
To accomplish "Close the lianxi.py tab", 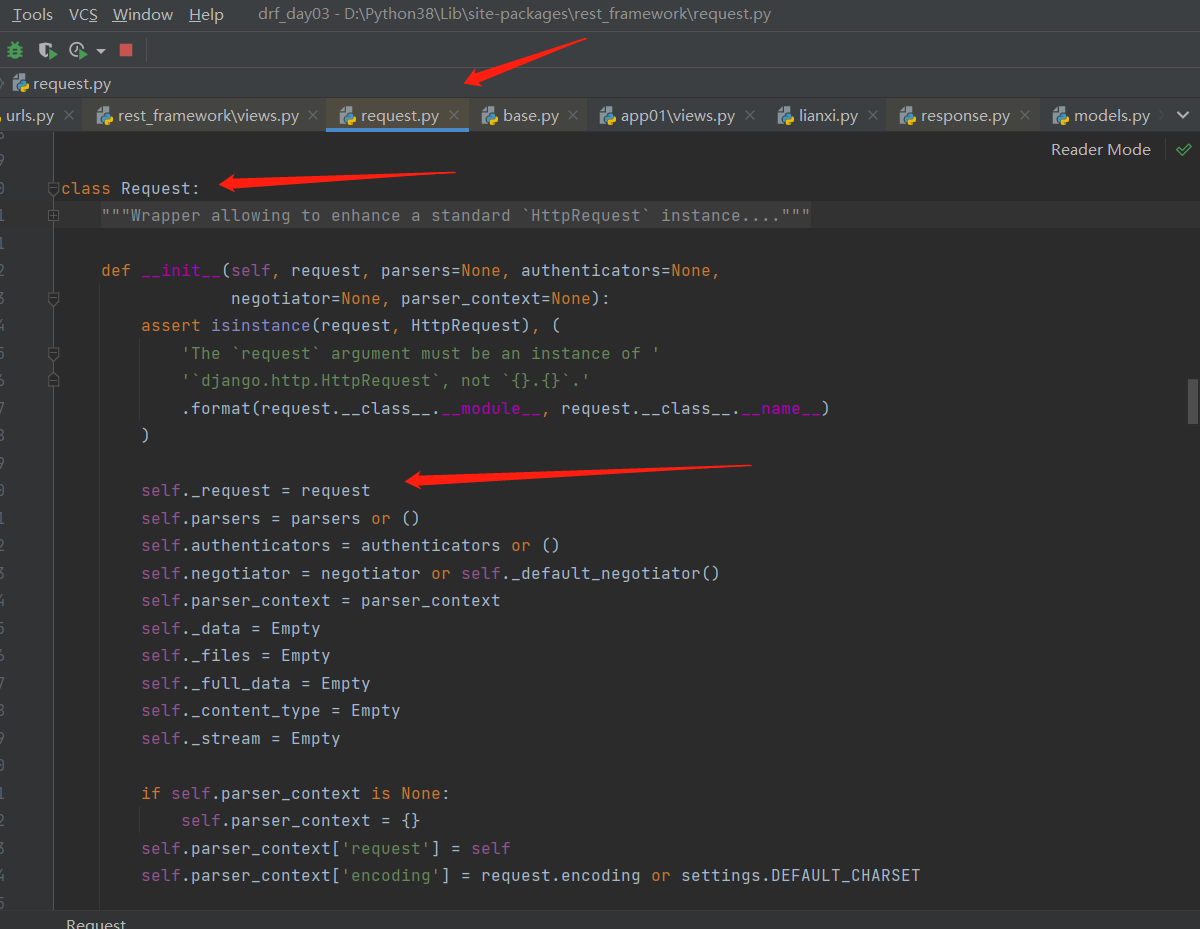I will coord(872,116).
